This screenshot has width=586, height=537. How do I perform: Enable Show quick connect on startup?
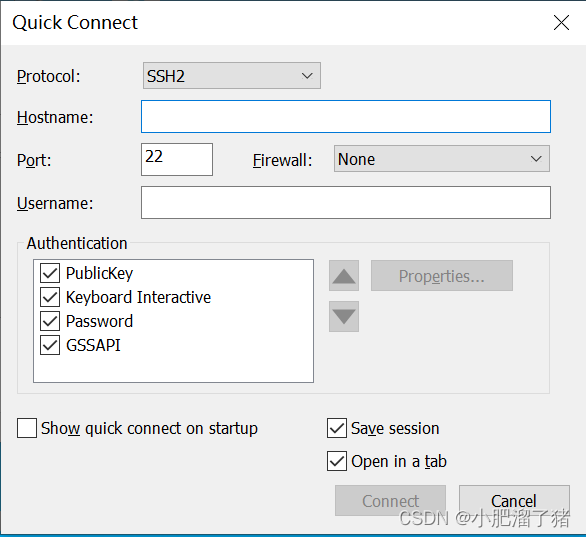pos(27,428)
